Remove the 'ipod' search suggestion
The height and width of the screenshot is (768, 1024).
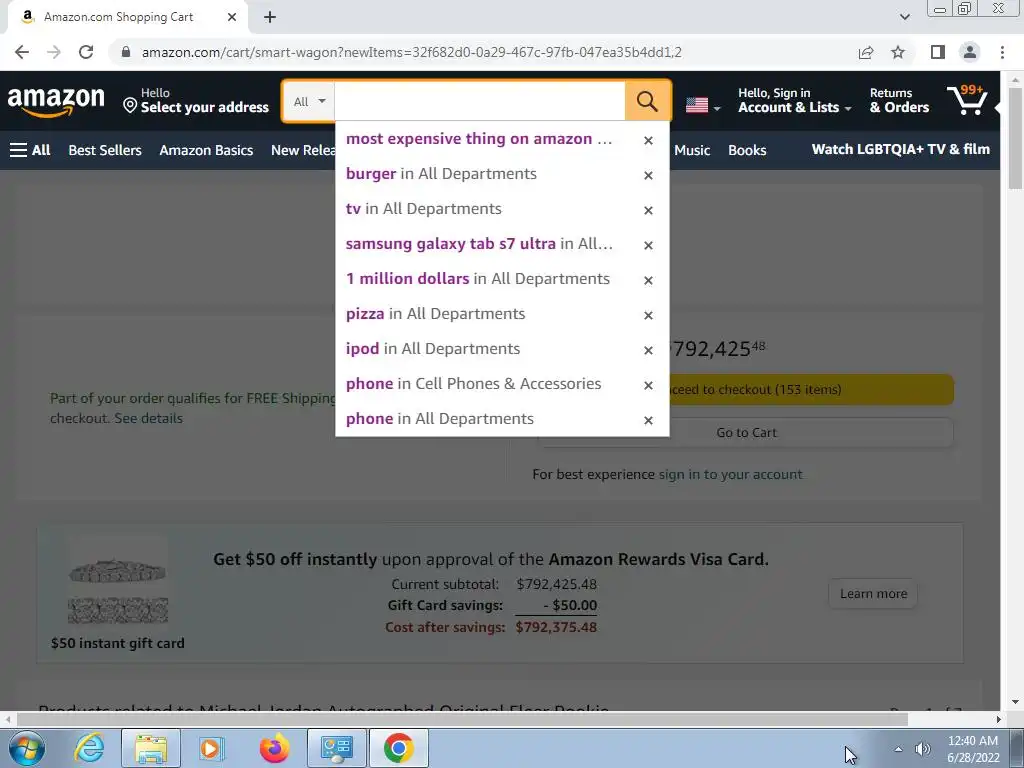648,350
